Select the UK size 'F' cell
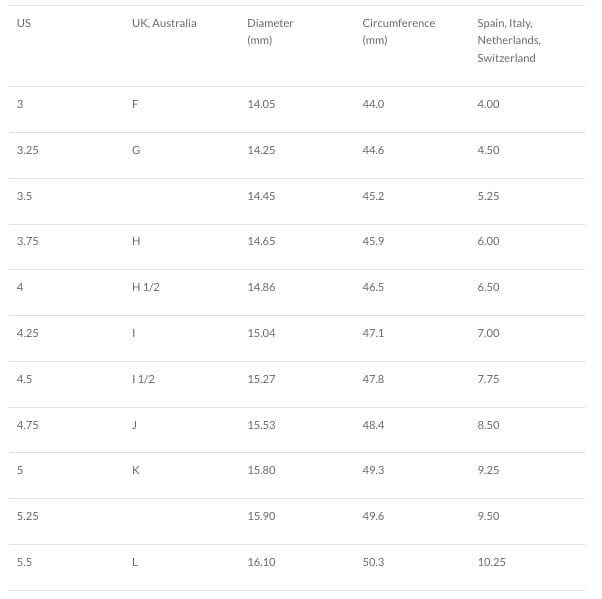Image resolution: width=602 pixels, height=599 pixels. click(x=135, y=104)
